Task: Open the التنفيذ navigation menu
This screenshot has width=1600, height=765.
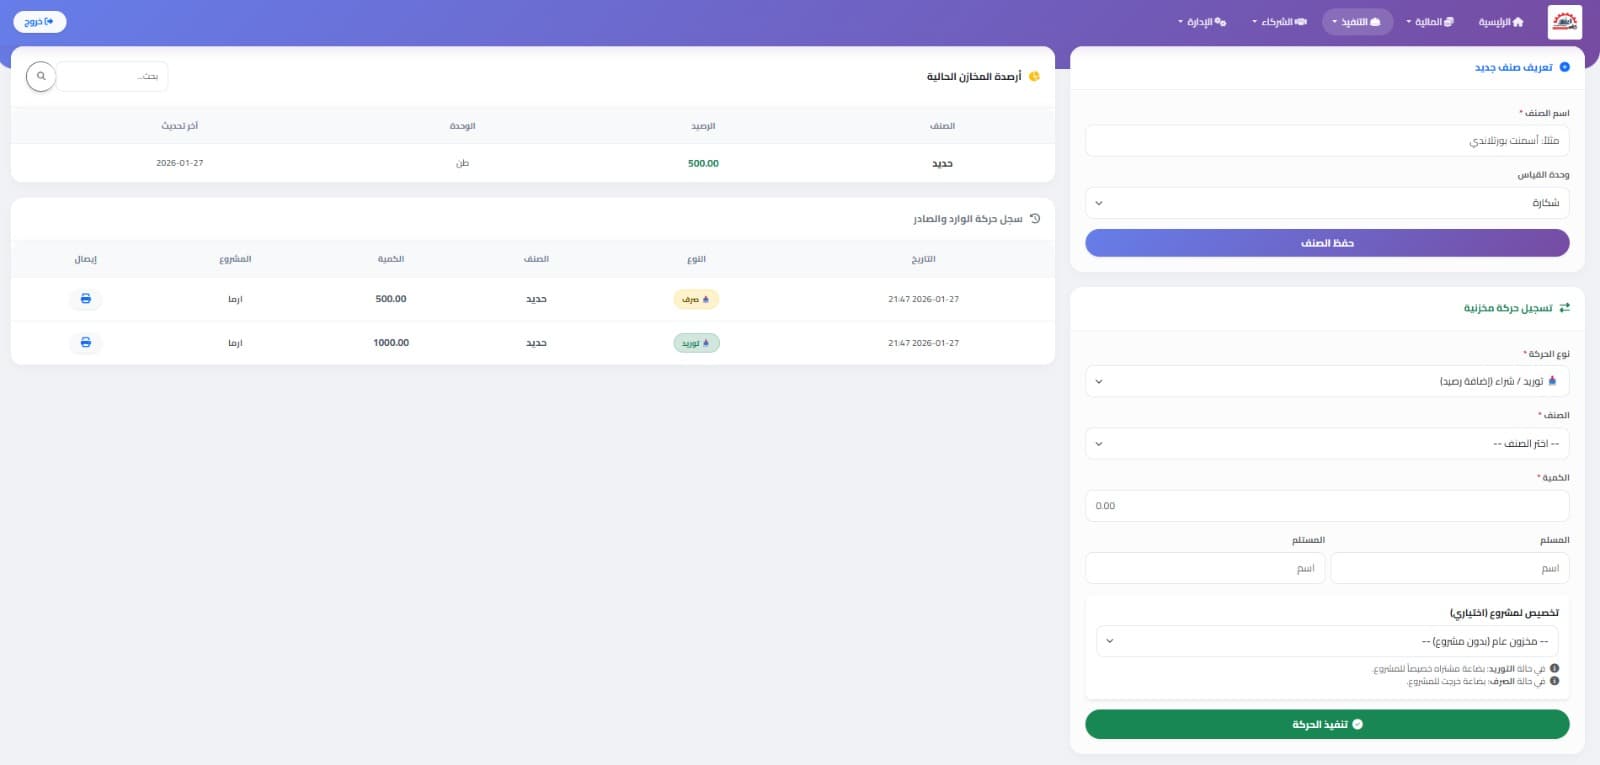Action: click(1357, 22)
